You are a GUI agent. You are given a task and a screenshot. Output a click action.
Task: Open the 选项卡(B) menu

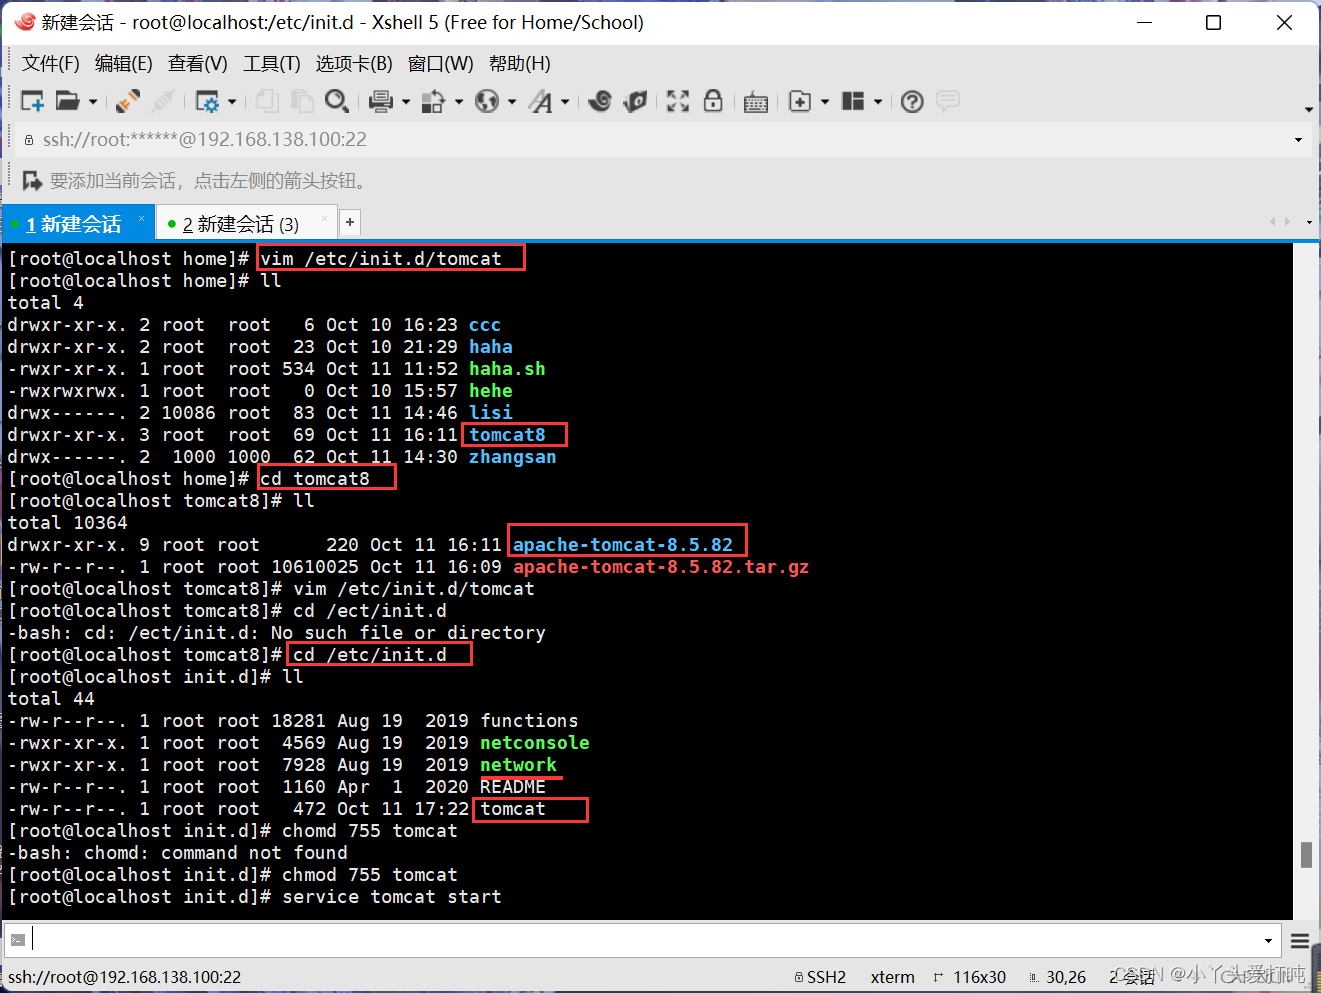[354, 63]
